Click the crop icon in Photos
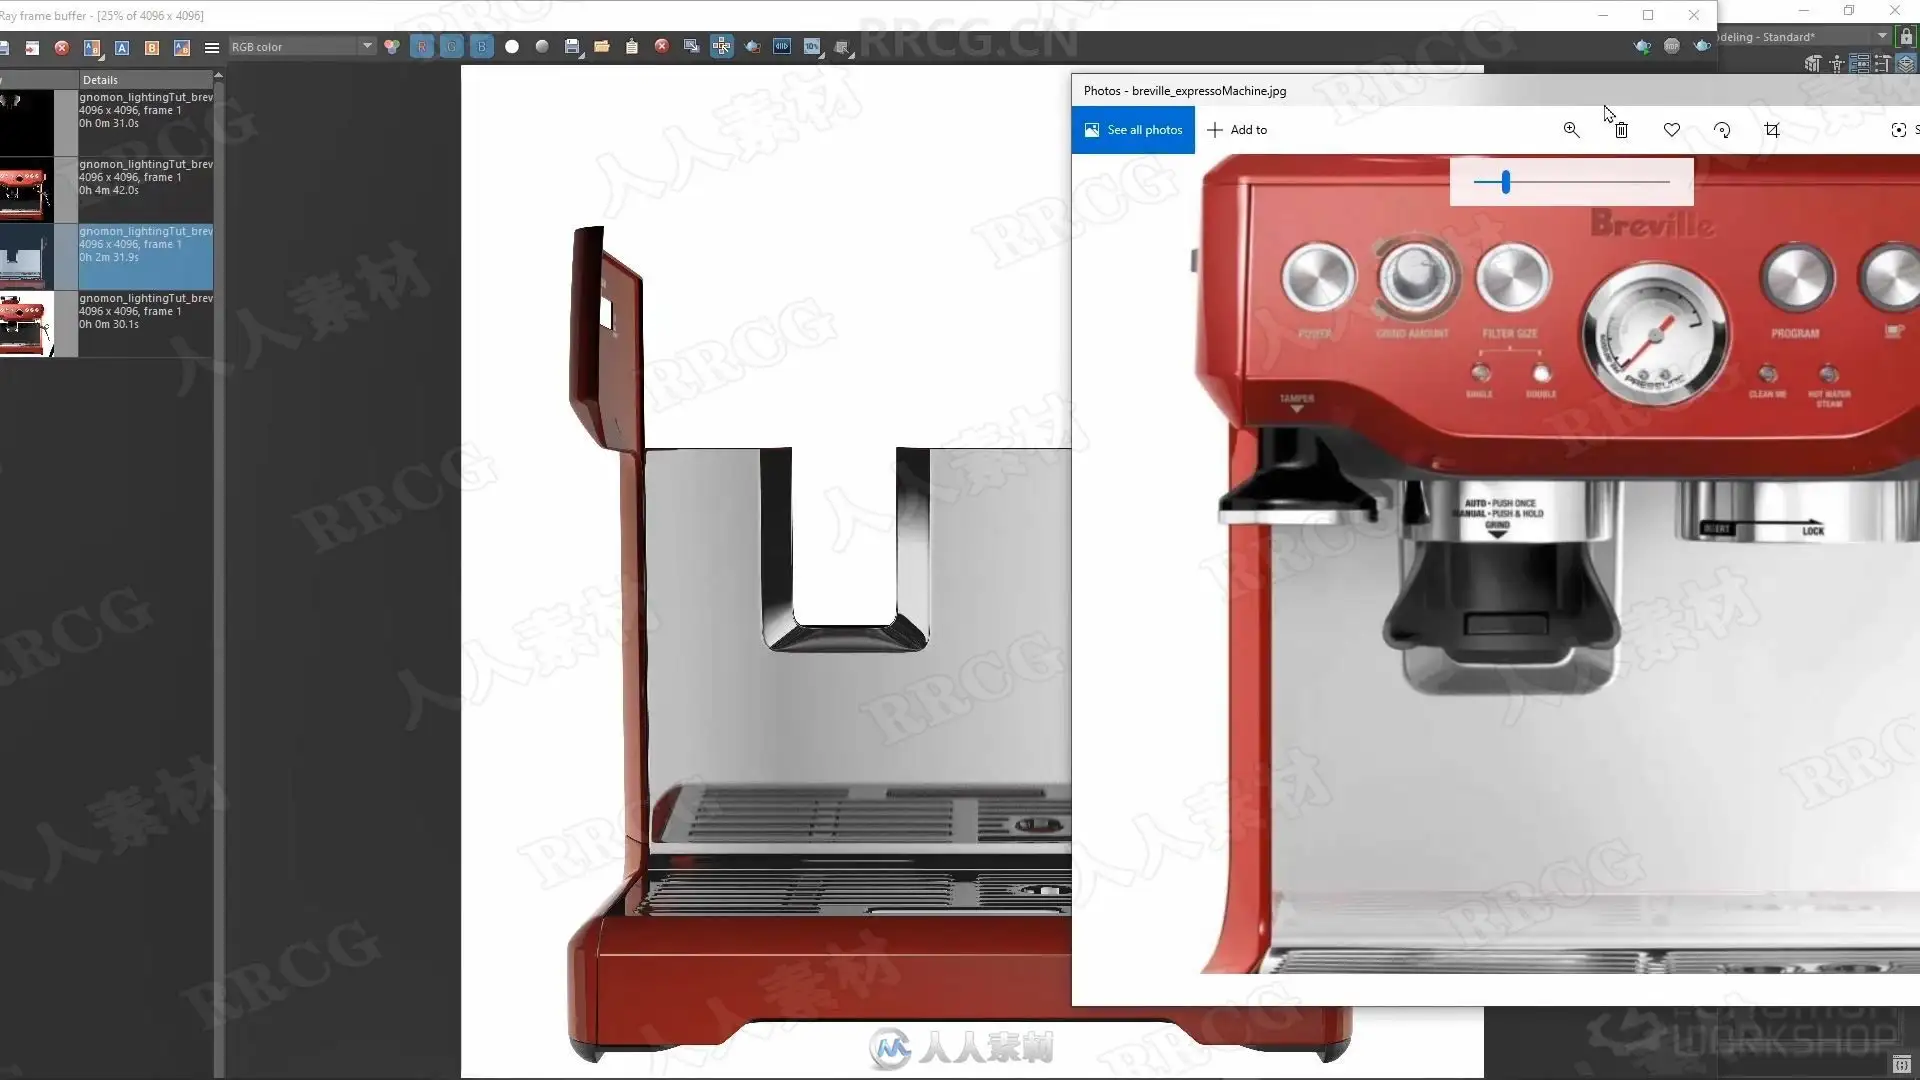 [1772, 130]
